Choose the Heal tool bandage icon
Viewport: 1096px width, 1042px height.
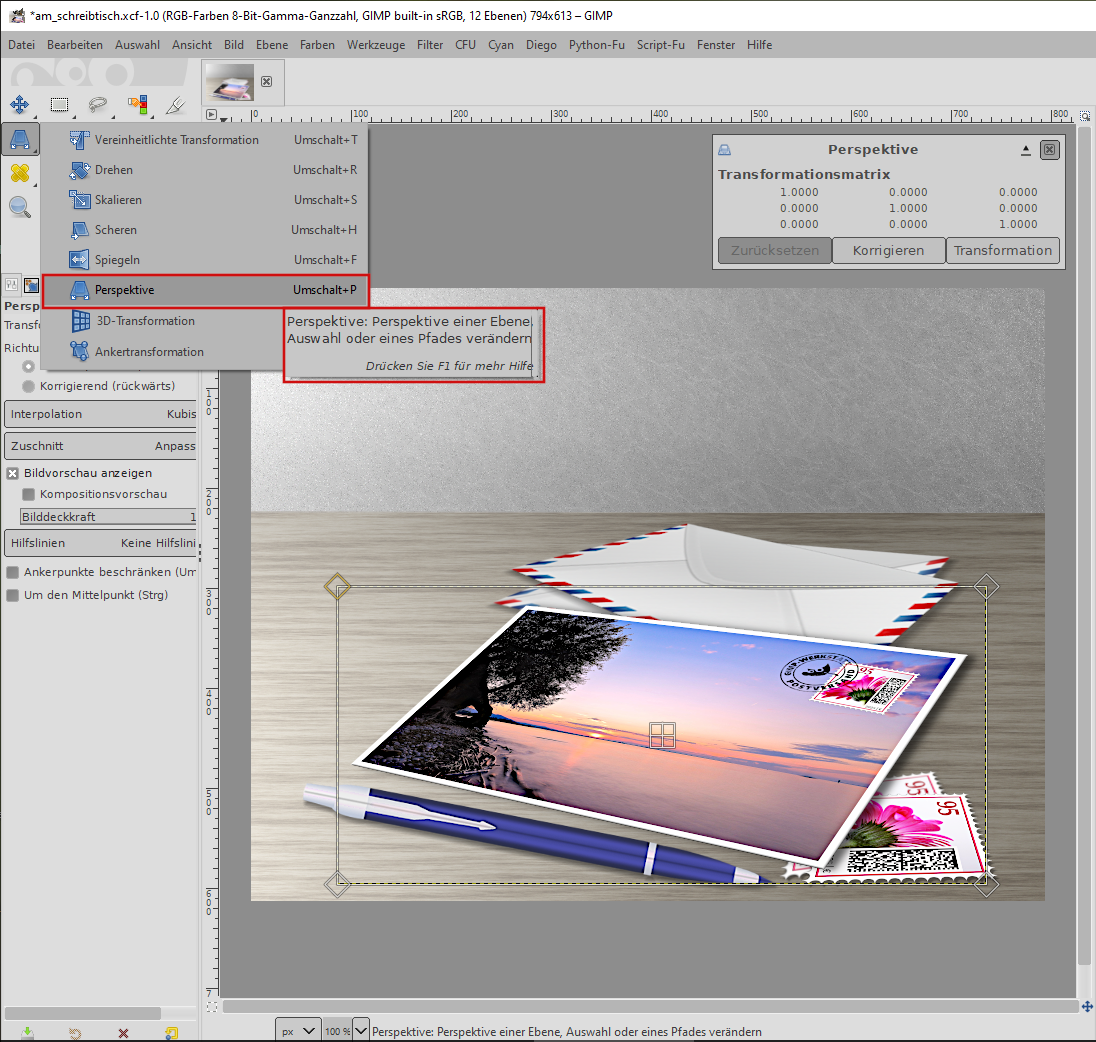tap(19, 173)
